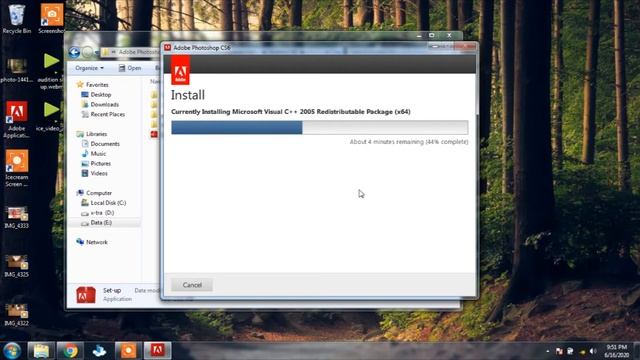Open the Screenshot desktop shortcut
Image resolution: width=640 pixels, height=360 pixels.
52,19
